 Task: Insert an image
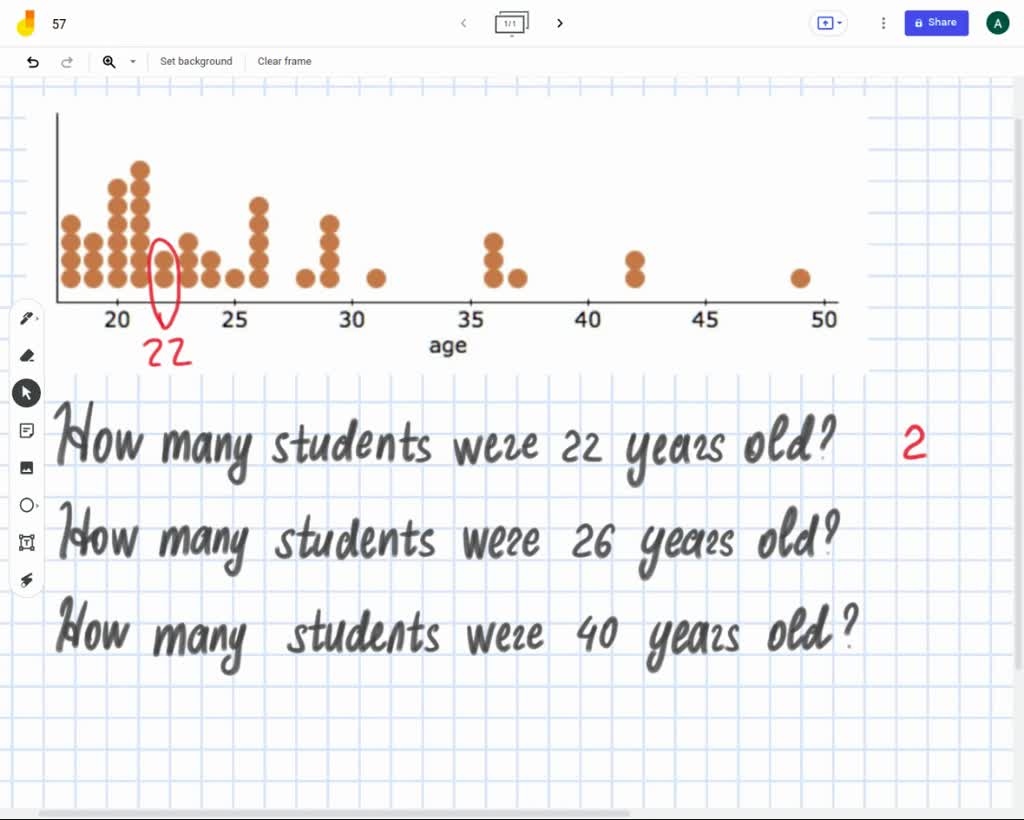click(27, 467)
